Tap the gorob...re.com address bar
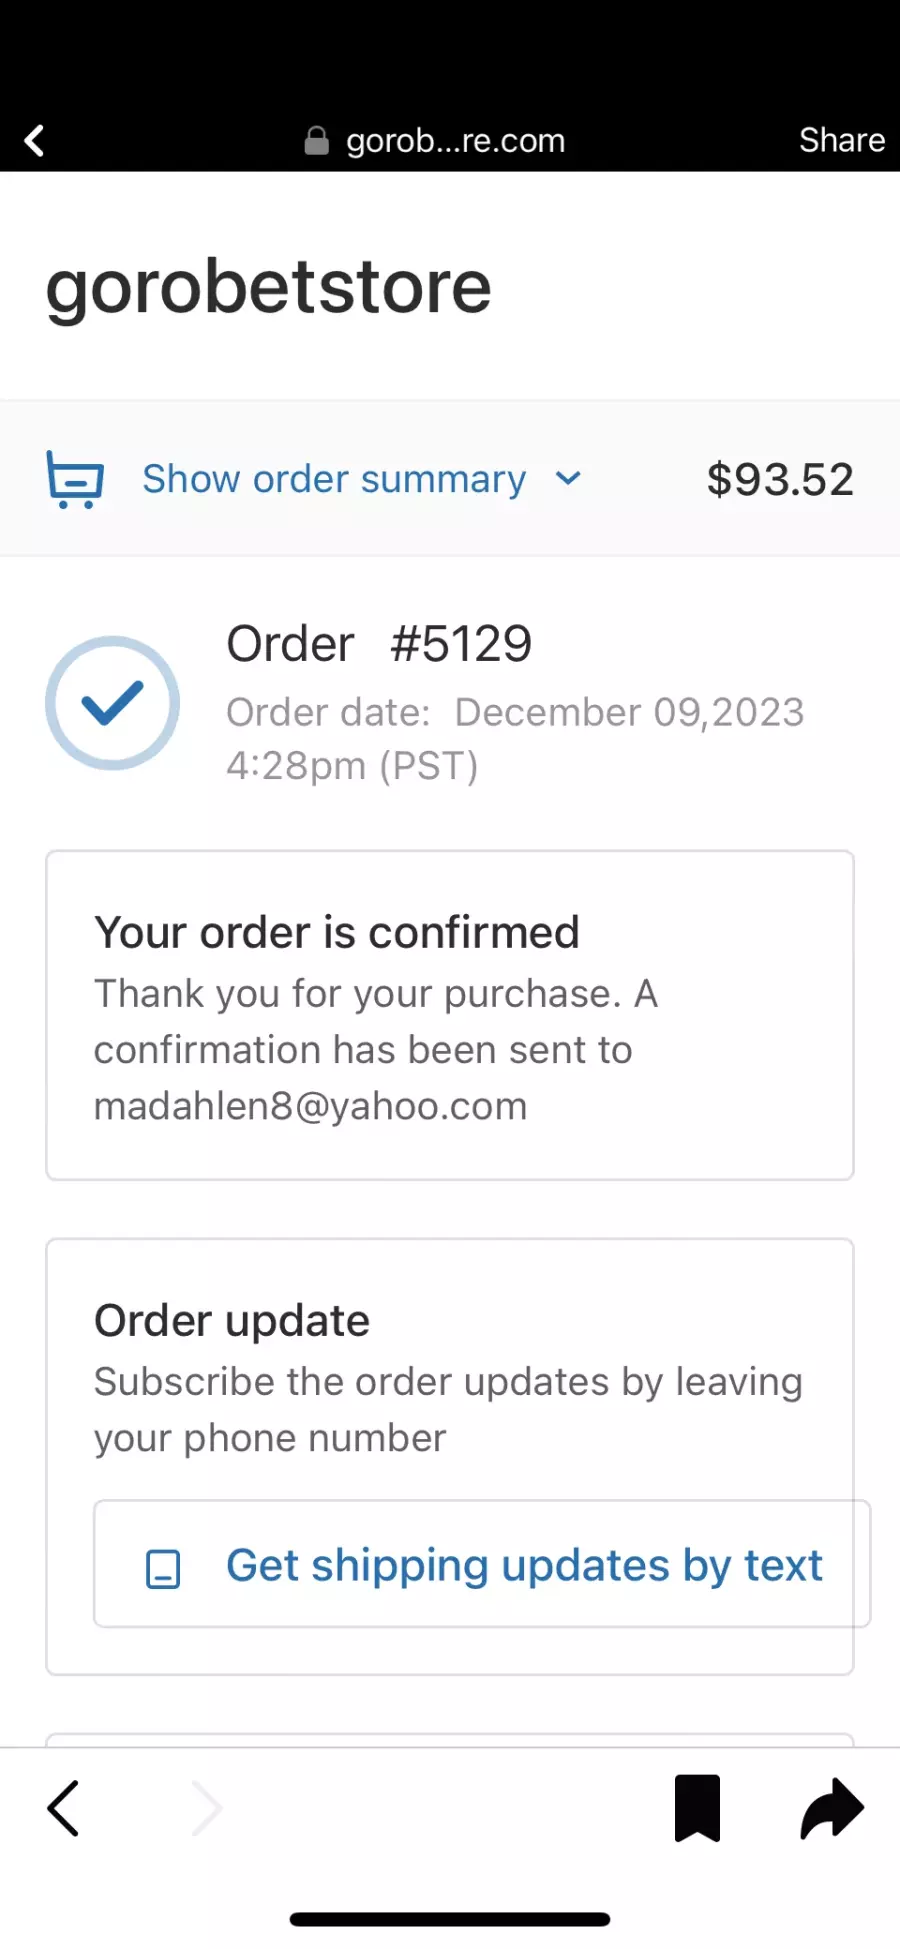The width and height of the screenshot is (900, 1949). (436, 141)
